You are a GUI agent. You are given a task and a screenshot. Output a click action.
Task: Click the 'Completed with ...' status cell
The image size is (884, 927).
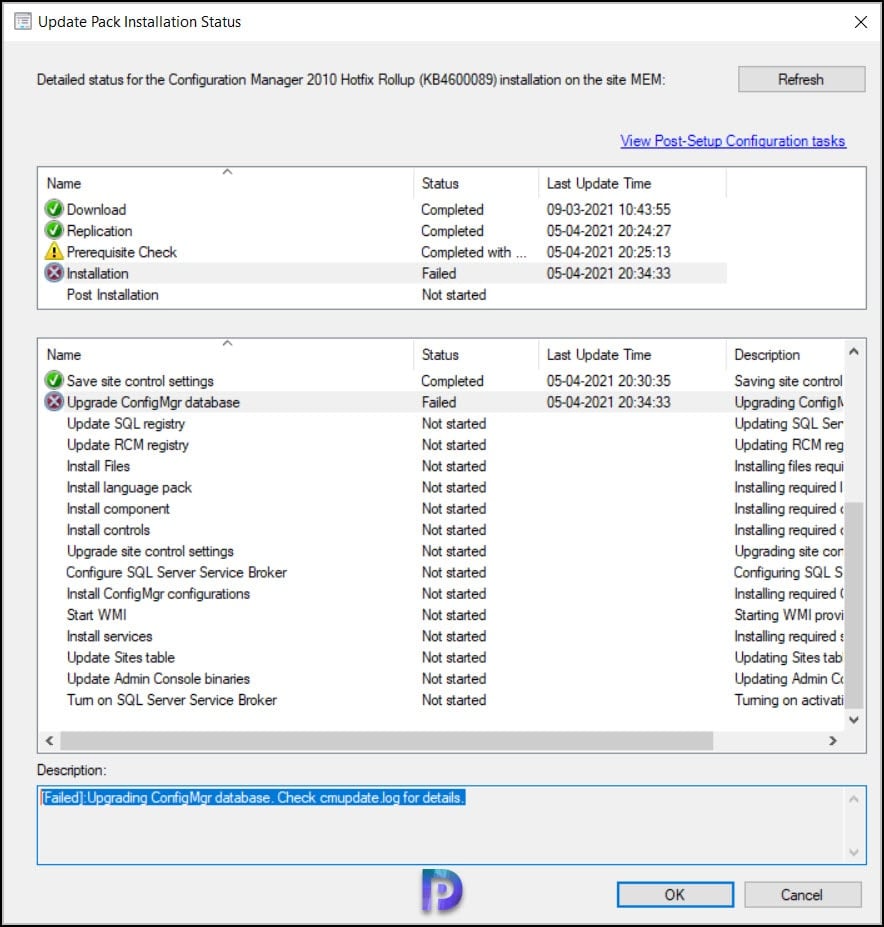coord(474,252)
